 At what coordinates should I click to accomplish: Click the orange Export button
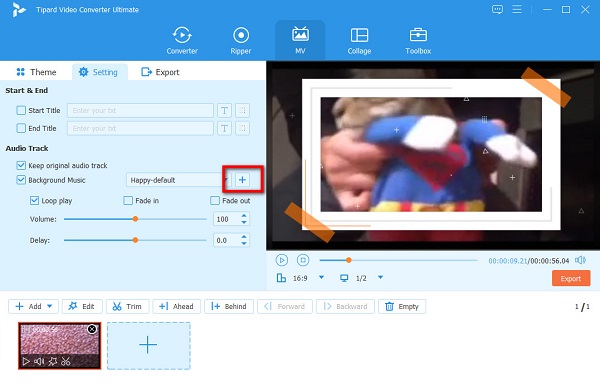coord(571,278)
